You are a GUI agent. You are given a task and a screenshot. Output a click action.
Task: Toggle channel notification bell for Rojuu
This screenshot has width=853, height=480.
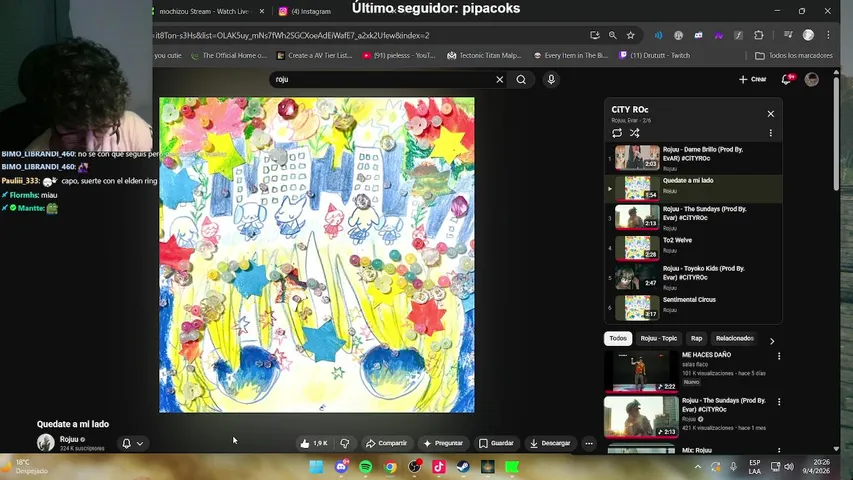(127, 444)
